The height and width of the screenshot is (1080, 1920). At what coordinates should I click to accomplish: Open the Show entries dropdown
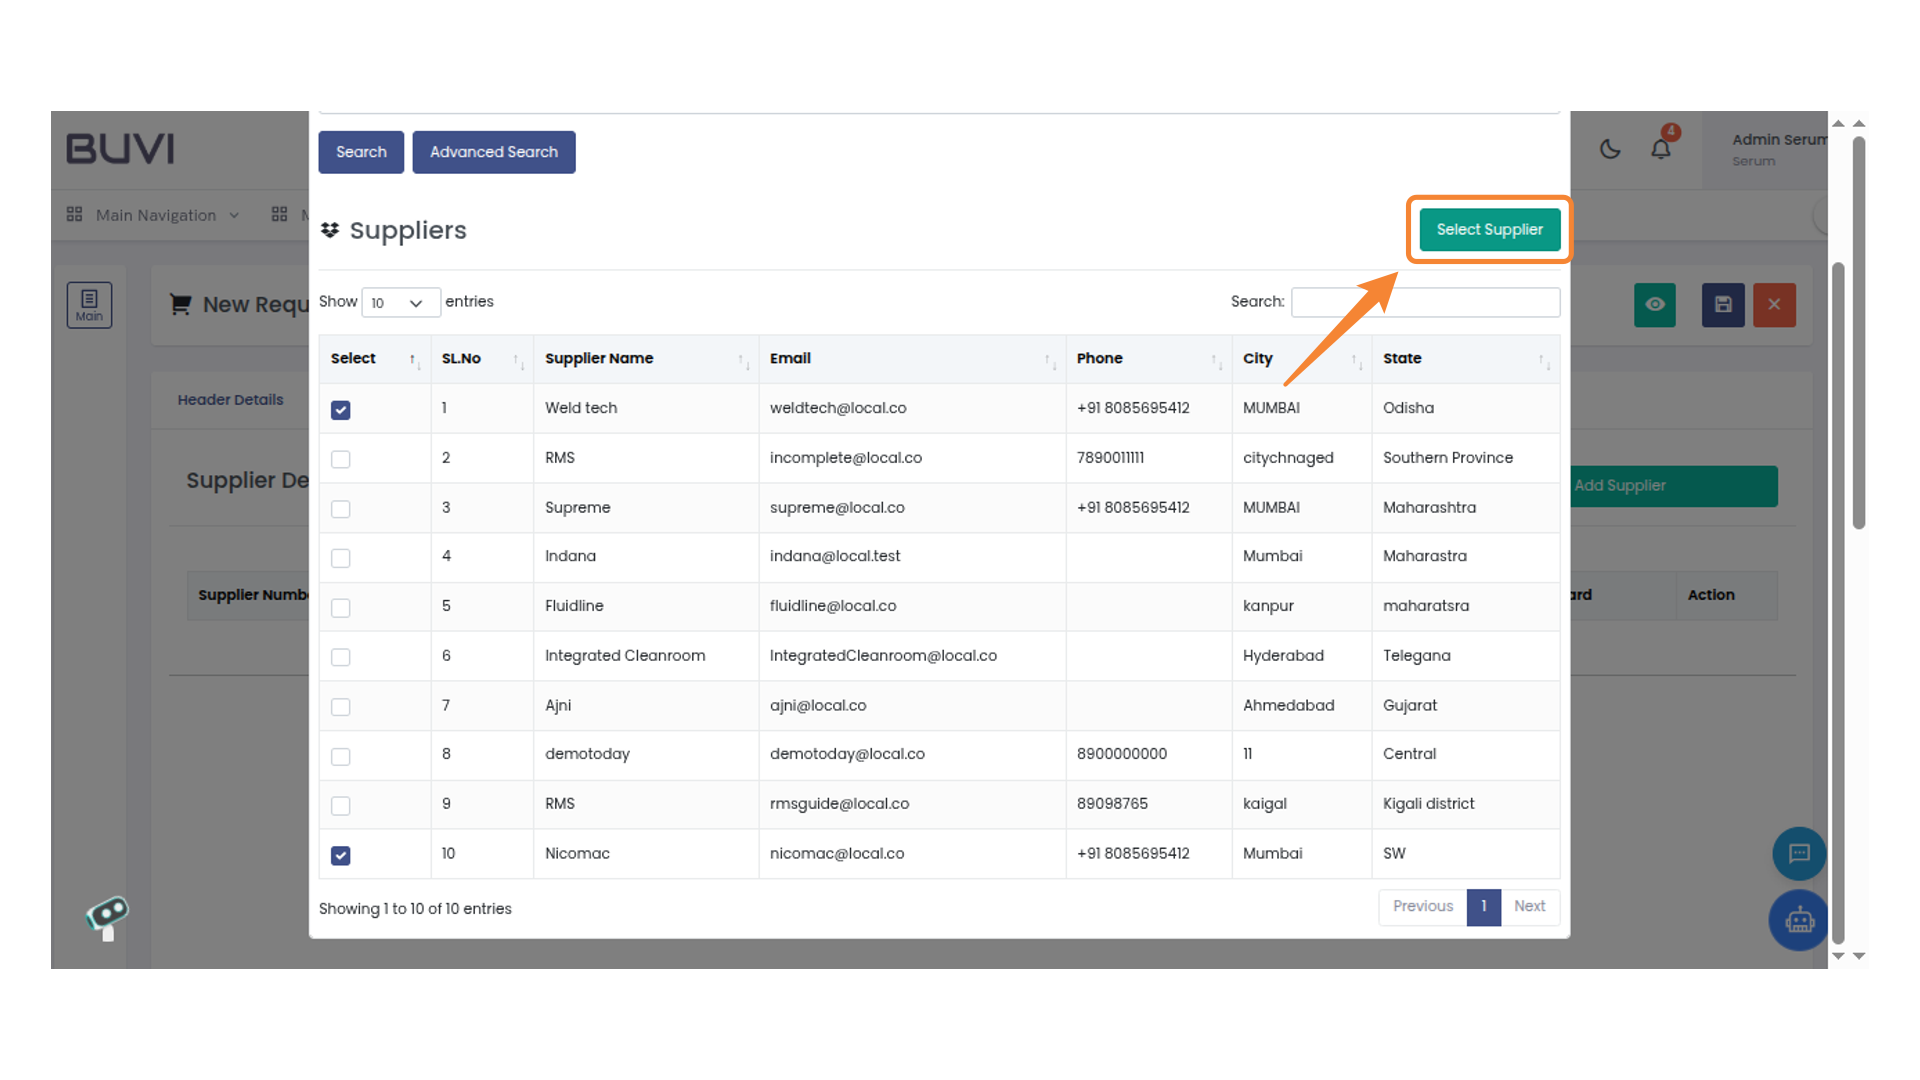click(400, 302)
